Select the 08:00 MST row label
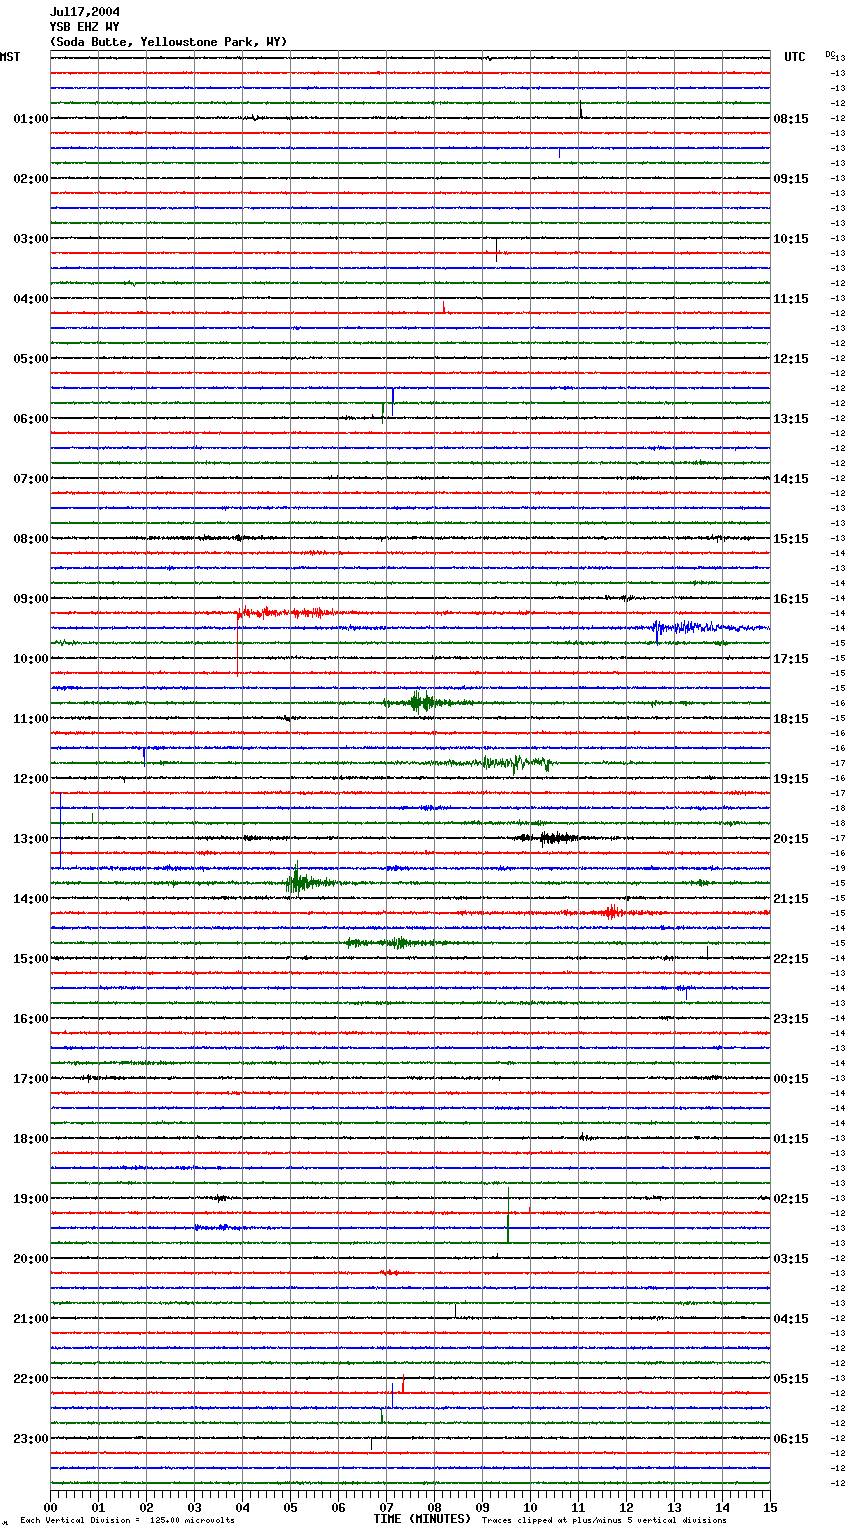 click(x=31, y=539)
